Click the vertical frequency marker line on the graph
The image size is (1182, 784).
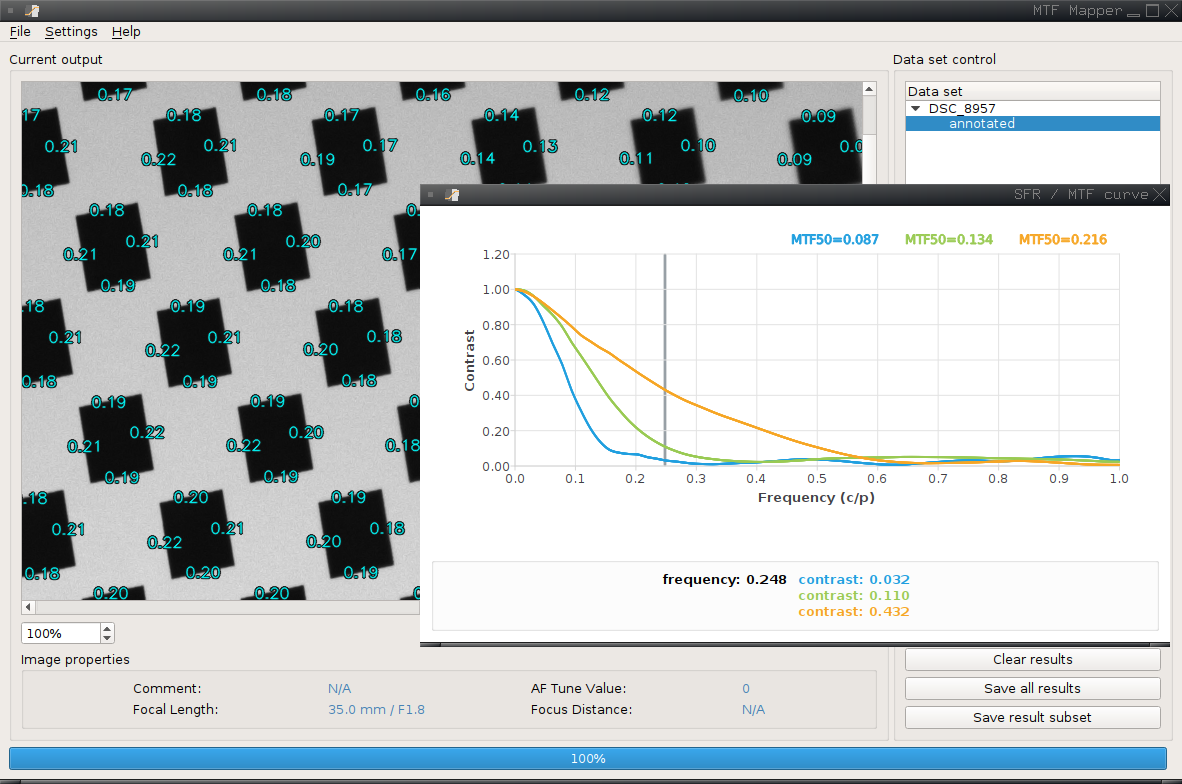[x=664, y=360]
